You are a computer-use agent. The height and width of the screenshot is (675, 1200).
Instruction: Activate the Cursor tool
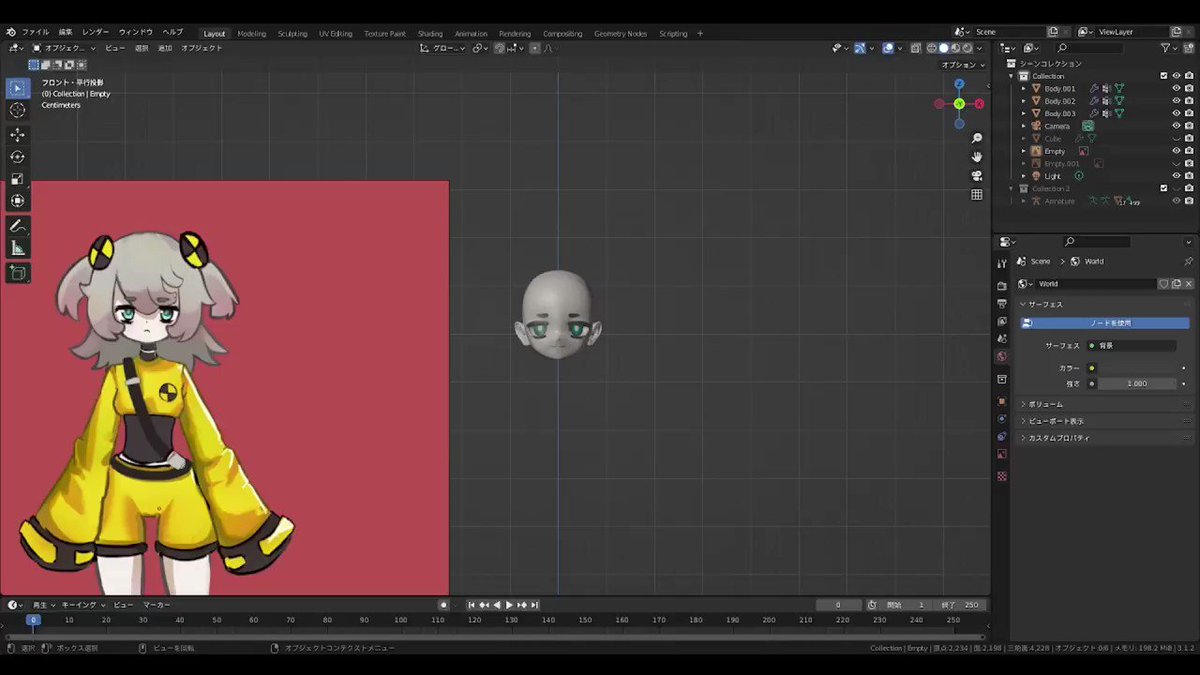pos(17,110)
